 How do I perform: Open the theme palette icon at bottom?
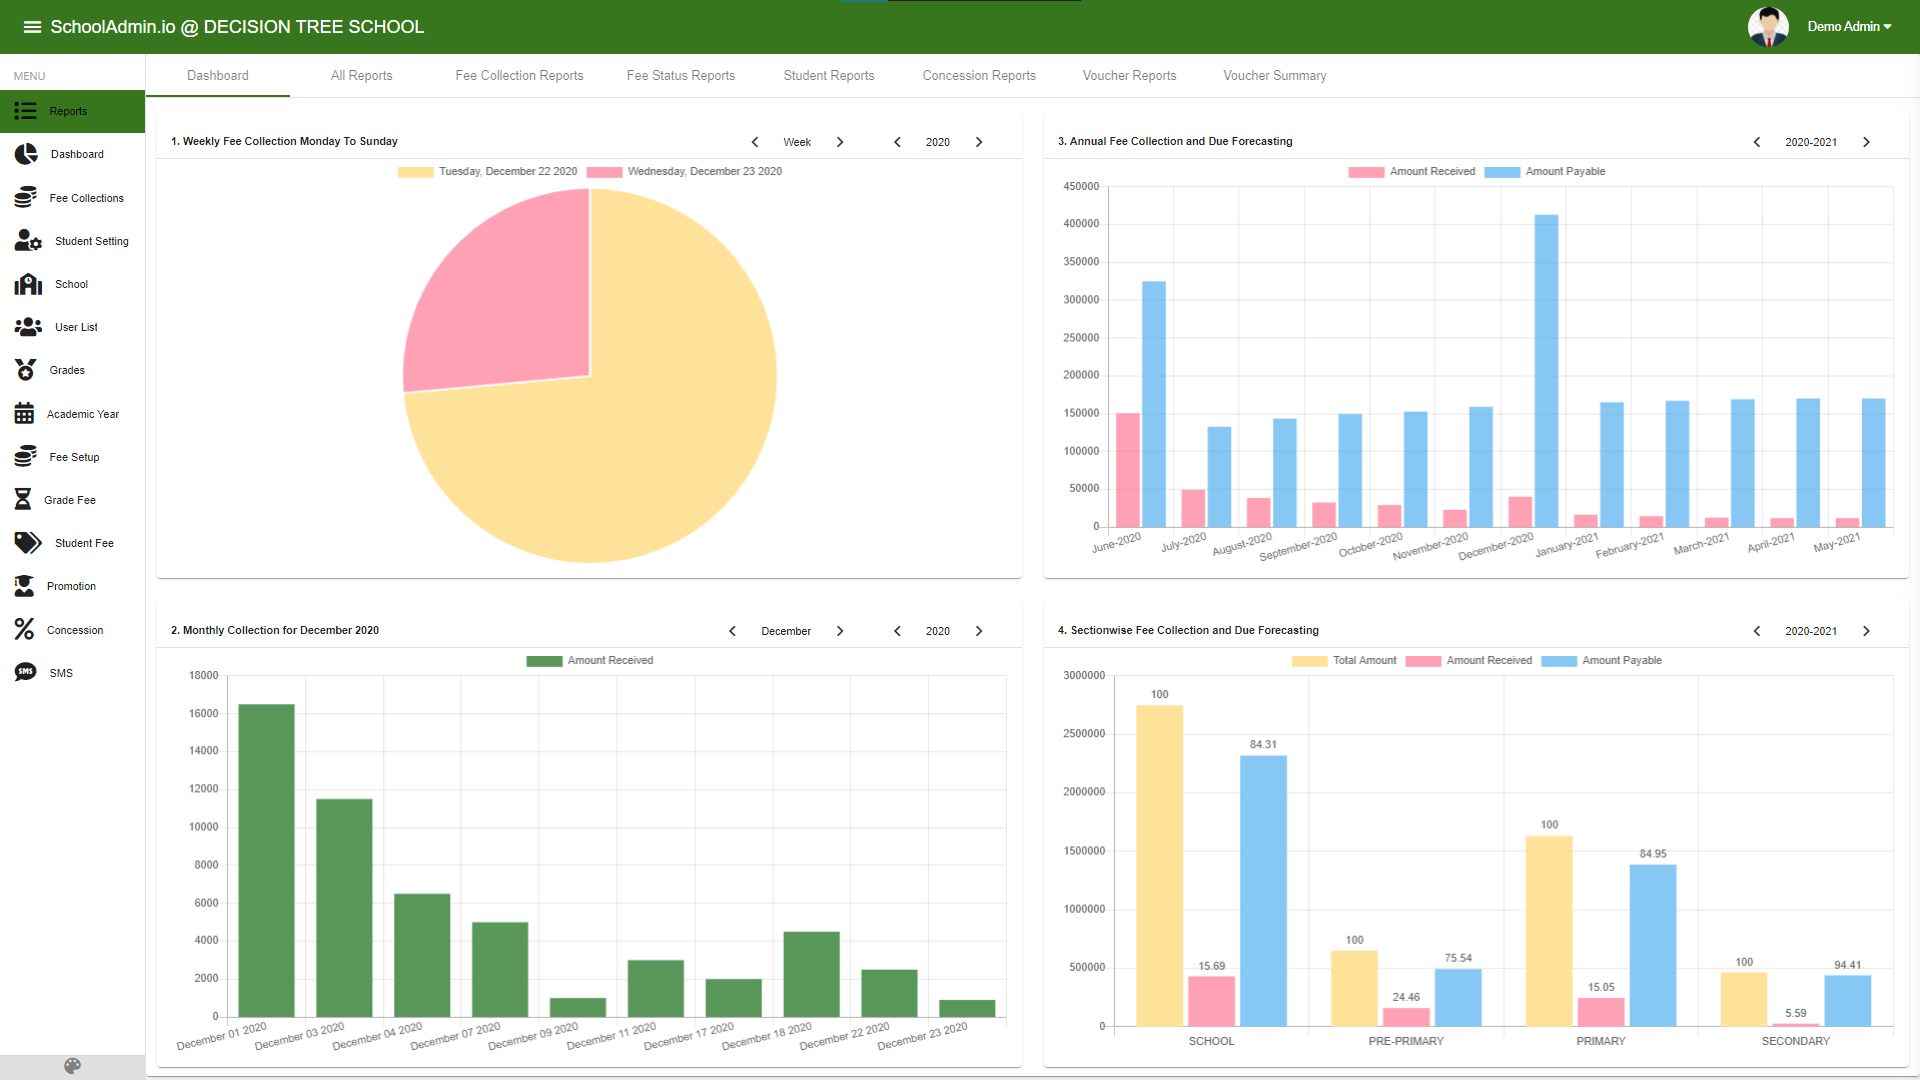pos(72,1066)
